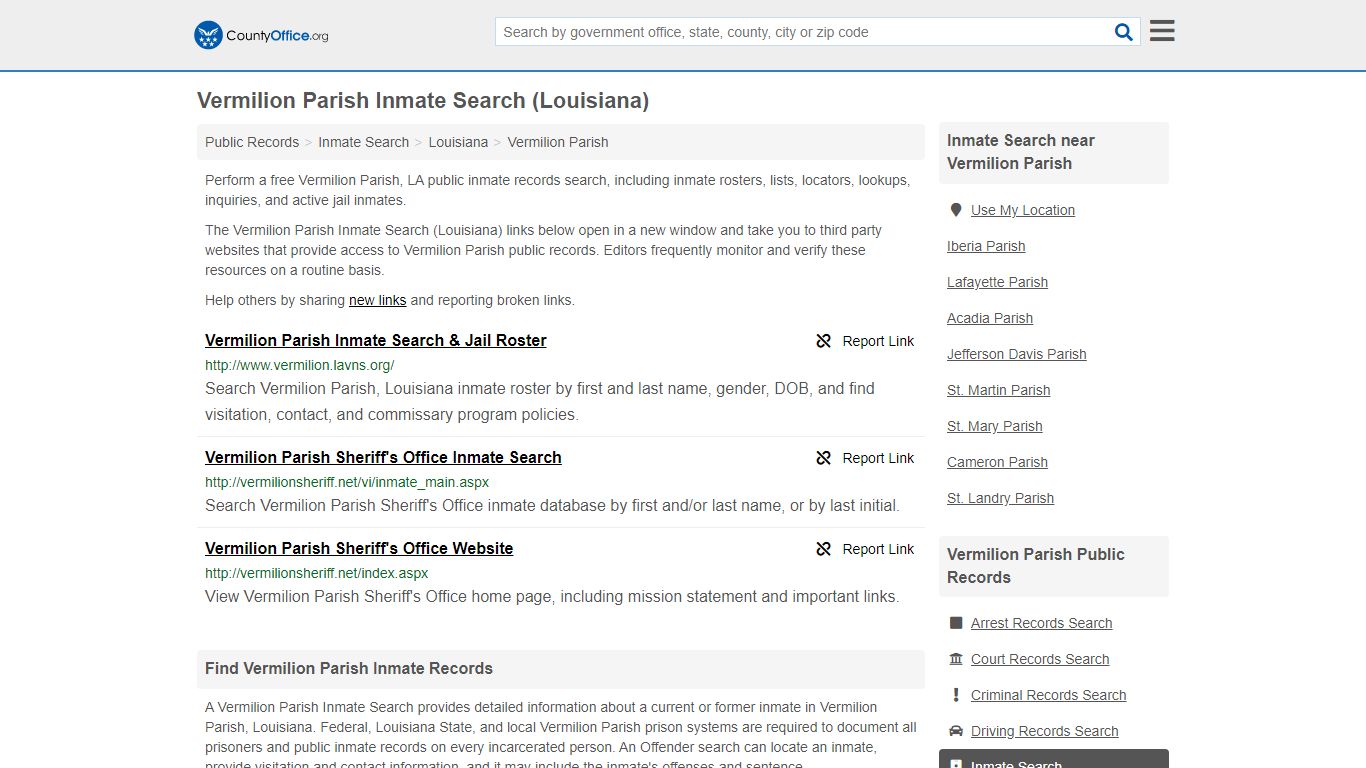Open the inmate_main.aspx URL

coord(347,482)
